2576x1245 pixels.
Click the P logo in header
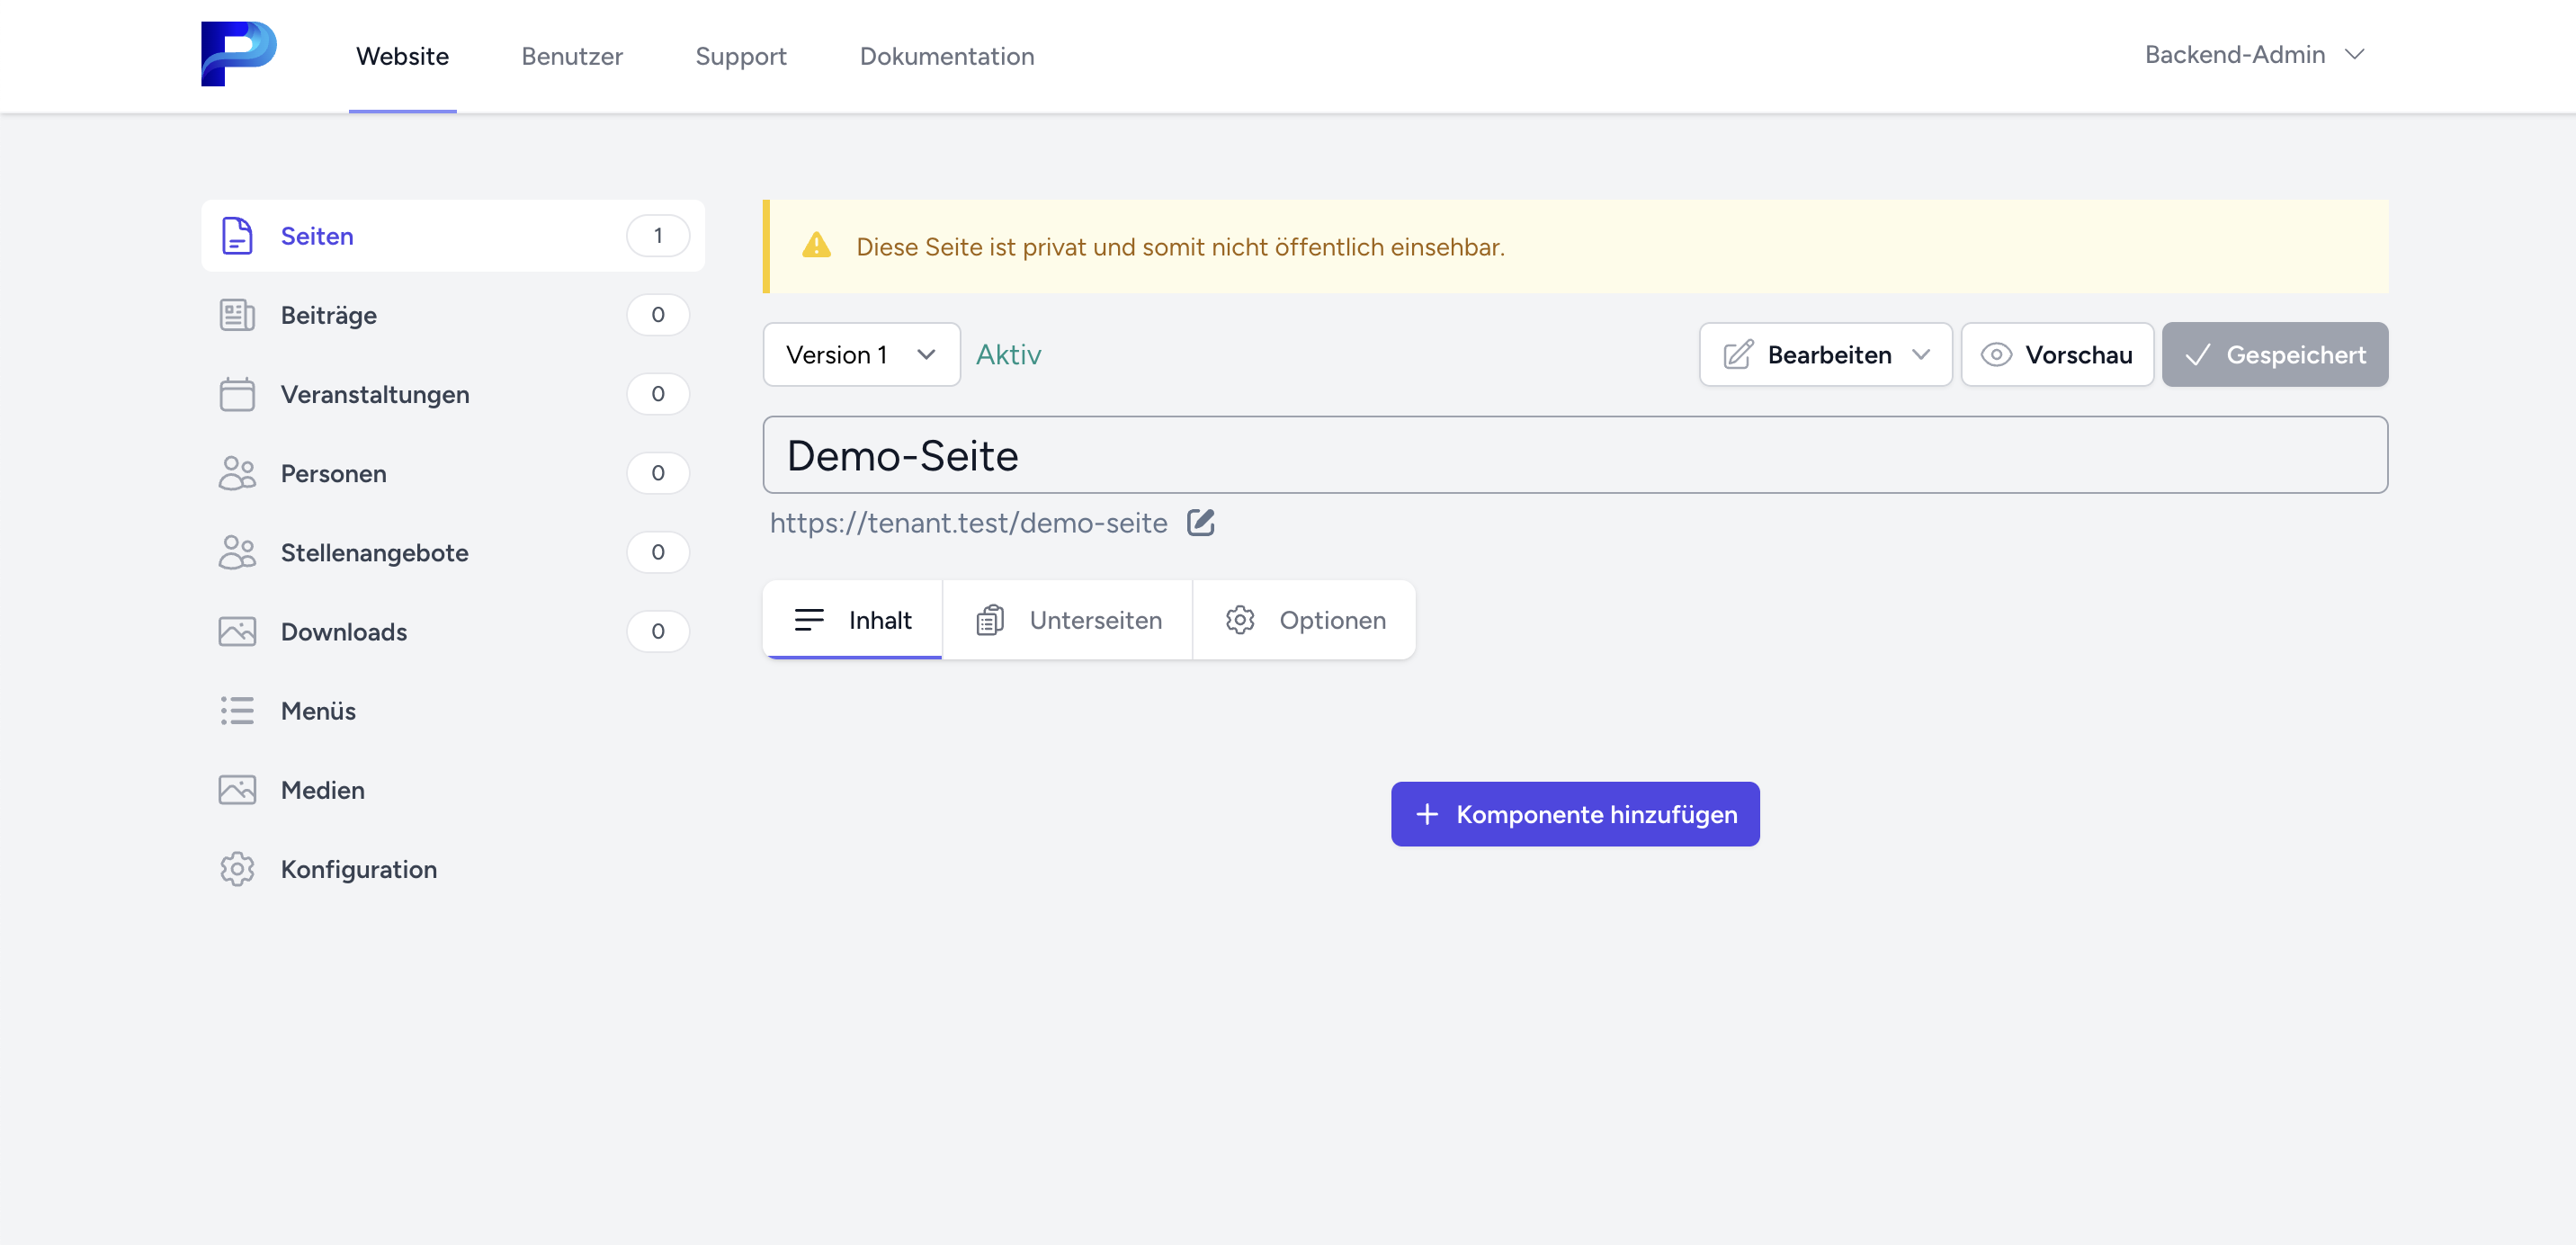coord(238,54)
